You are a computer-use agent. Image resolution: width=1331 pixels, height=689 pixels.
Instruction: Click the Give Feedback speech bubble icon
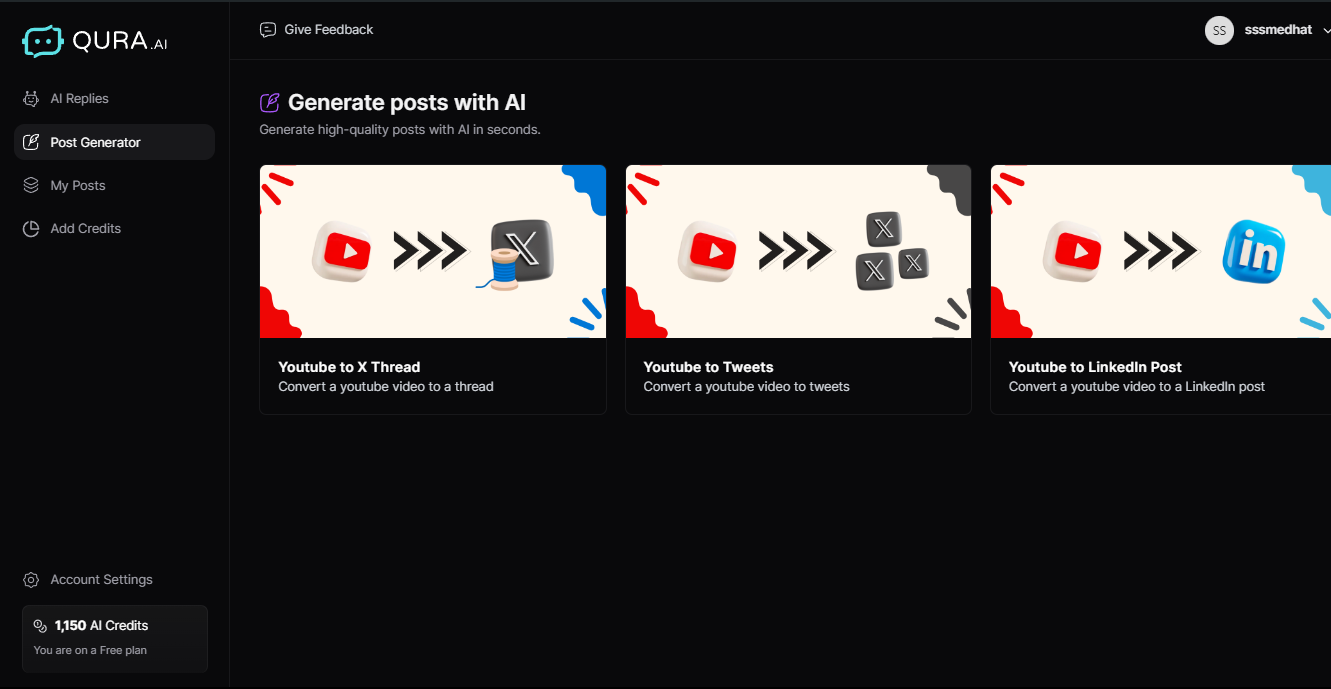(268, 30)
